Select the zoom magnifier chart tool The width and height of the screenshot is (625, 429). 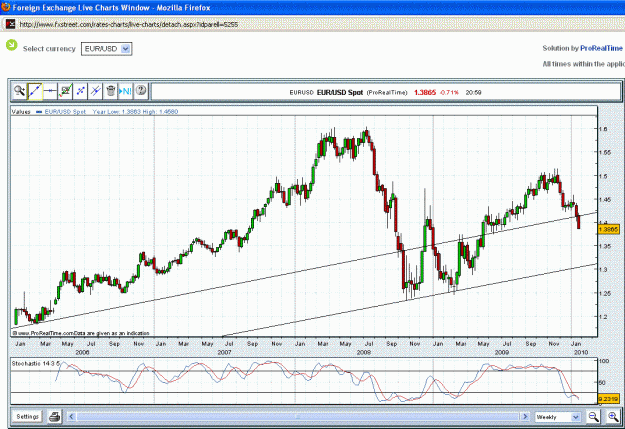coord(19,91)
